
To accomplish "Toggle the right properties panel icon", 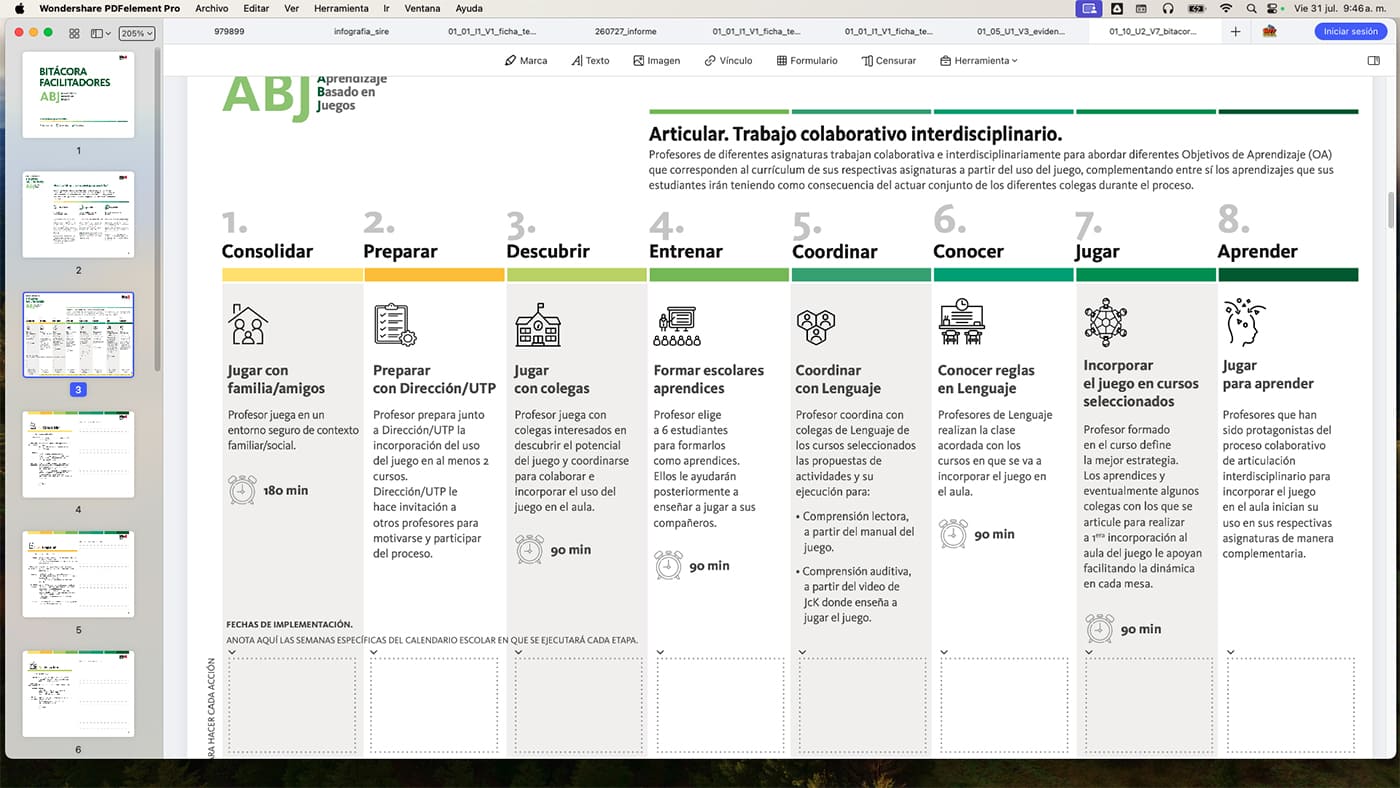I will coord(1374,60).
